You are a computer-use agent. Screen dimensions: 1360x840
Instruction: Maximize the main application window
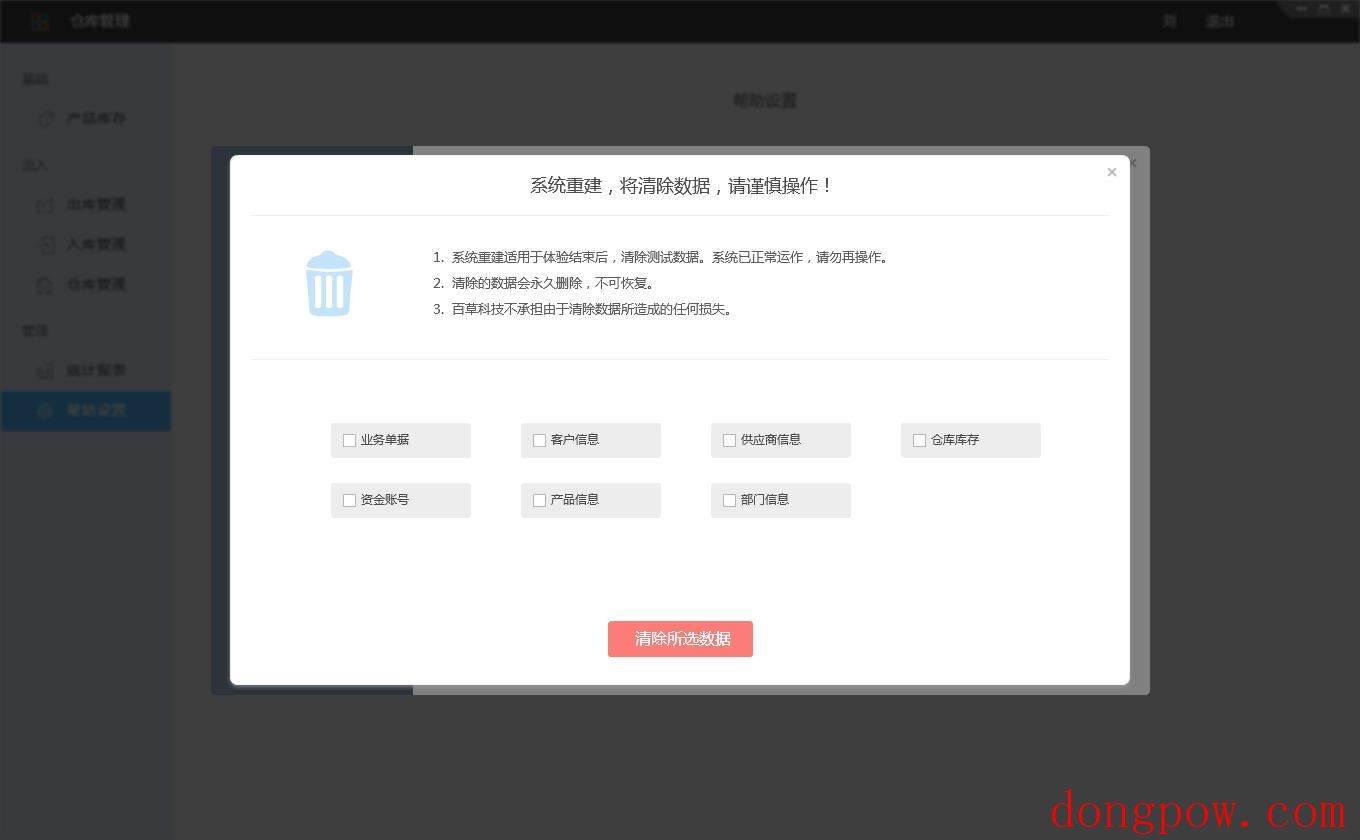[1323, 8]
